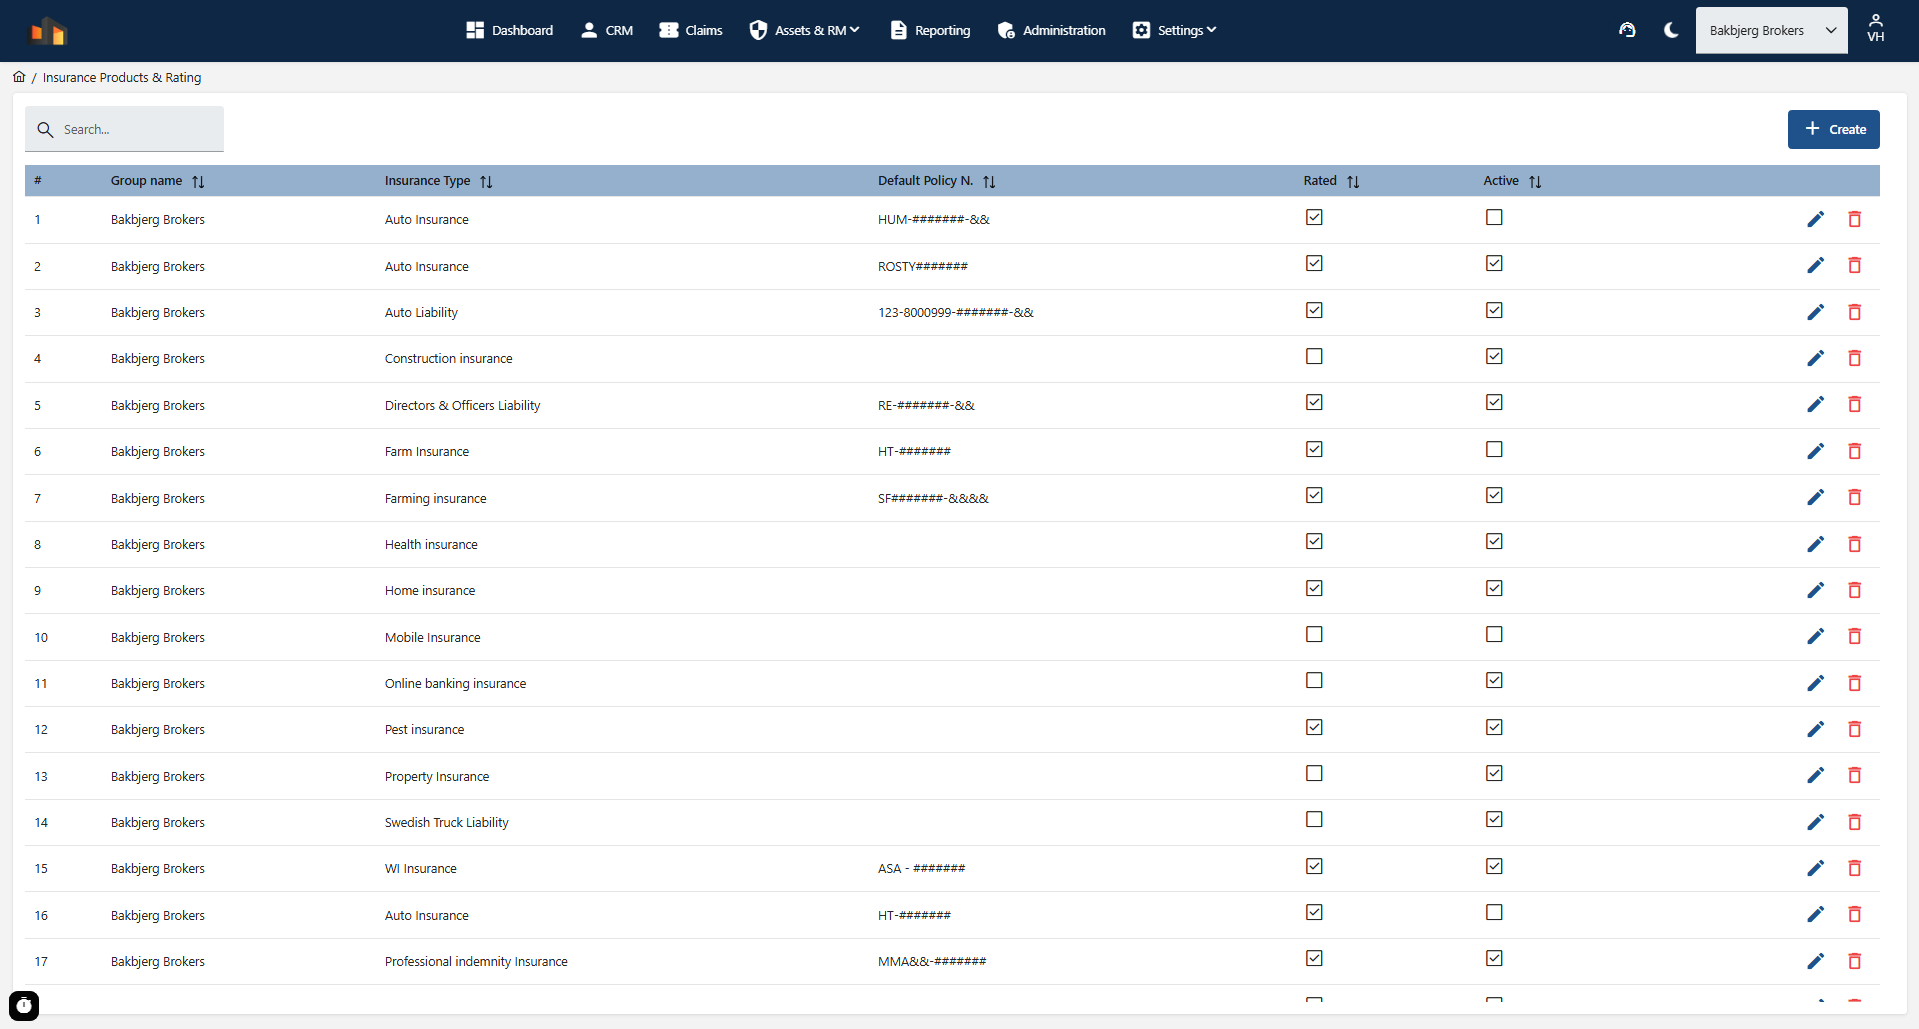This screenshot has height=1029, width=1919.
Task: Sort by Active column
Action: (x=1535, y=181)
